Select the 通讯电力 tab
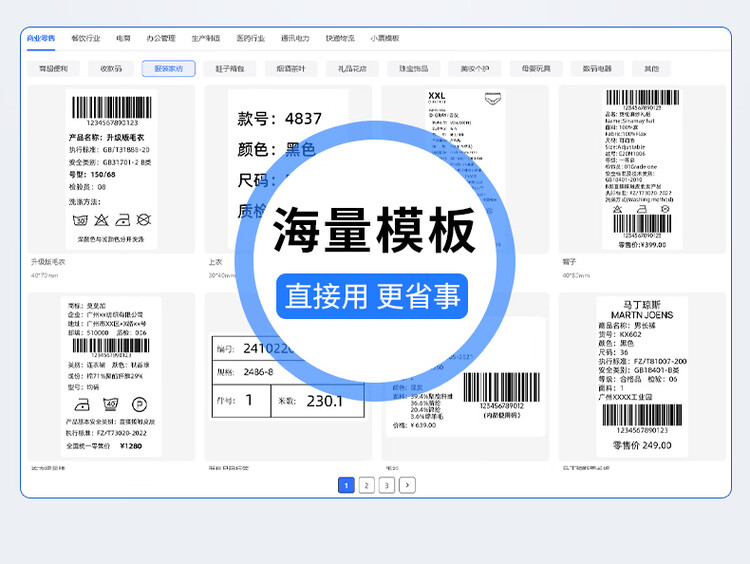The width and height of the screenshot is (750, 564). pos(295,38)
